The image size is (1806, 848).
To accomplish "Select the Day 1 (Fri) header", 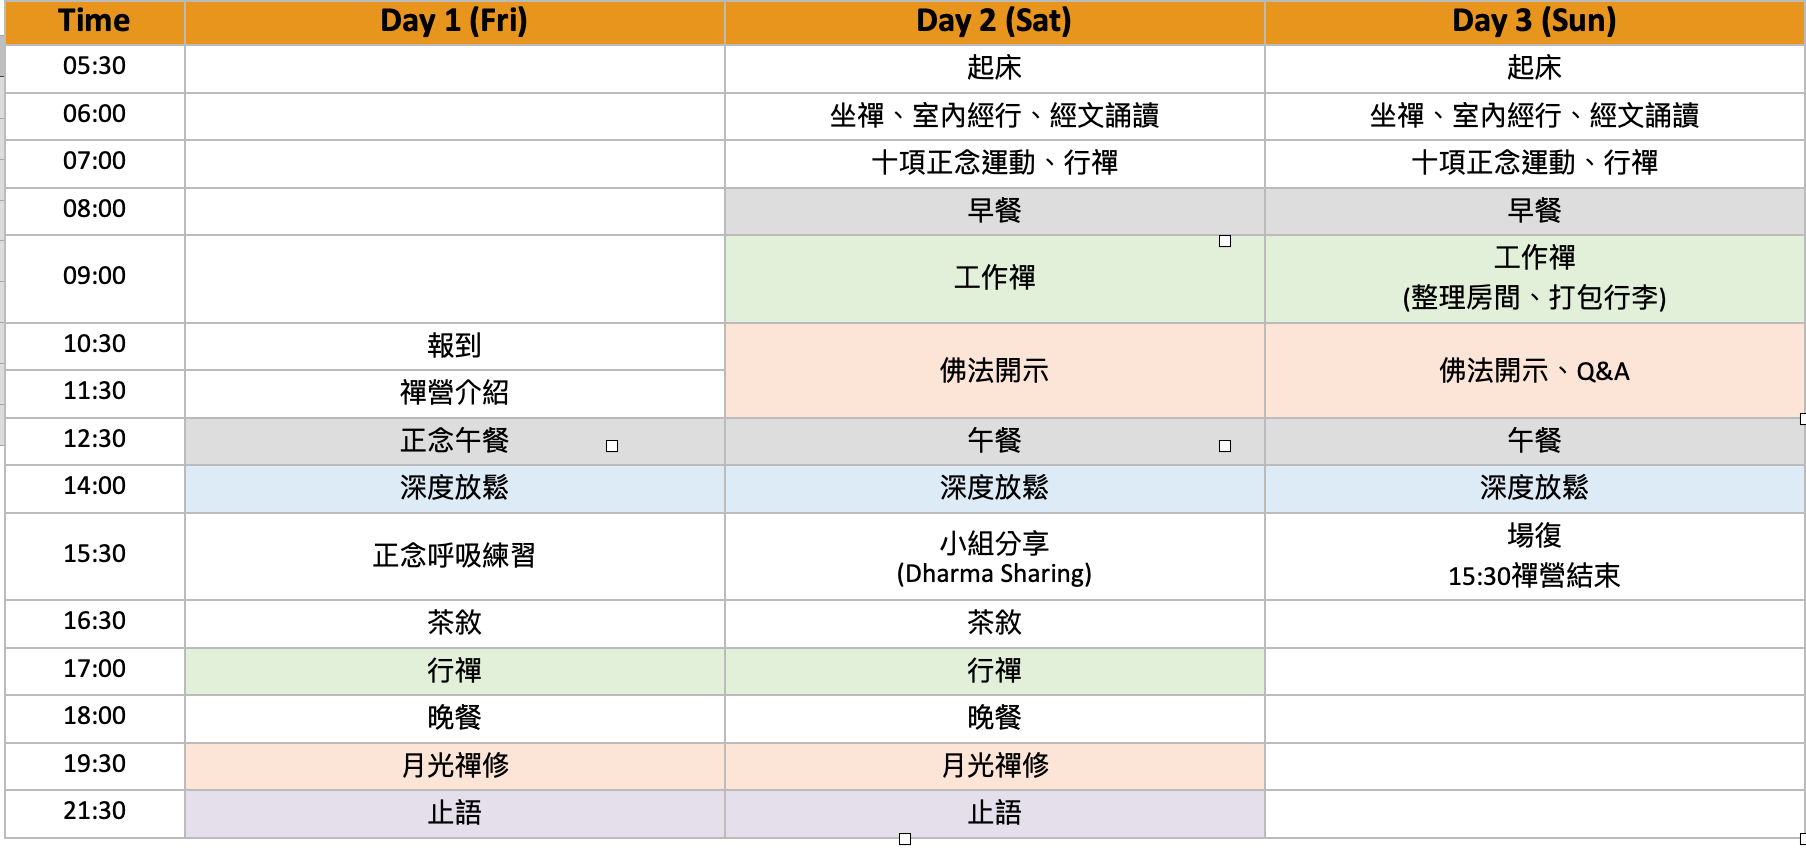I will [454, 21].
